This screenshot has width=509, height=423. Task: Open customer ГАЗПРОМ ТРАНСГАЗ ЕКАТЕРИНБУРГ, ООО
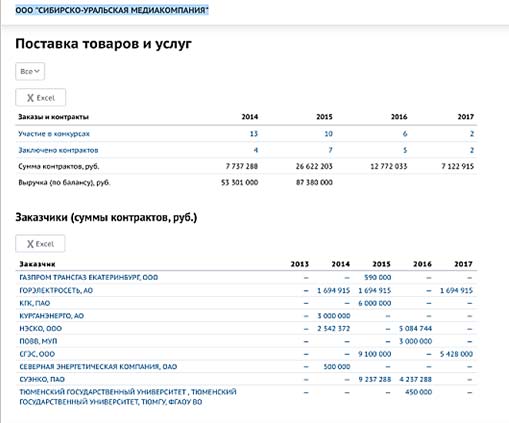coord(89,277)
